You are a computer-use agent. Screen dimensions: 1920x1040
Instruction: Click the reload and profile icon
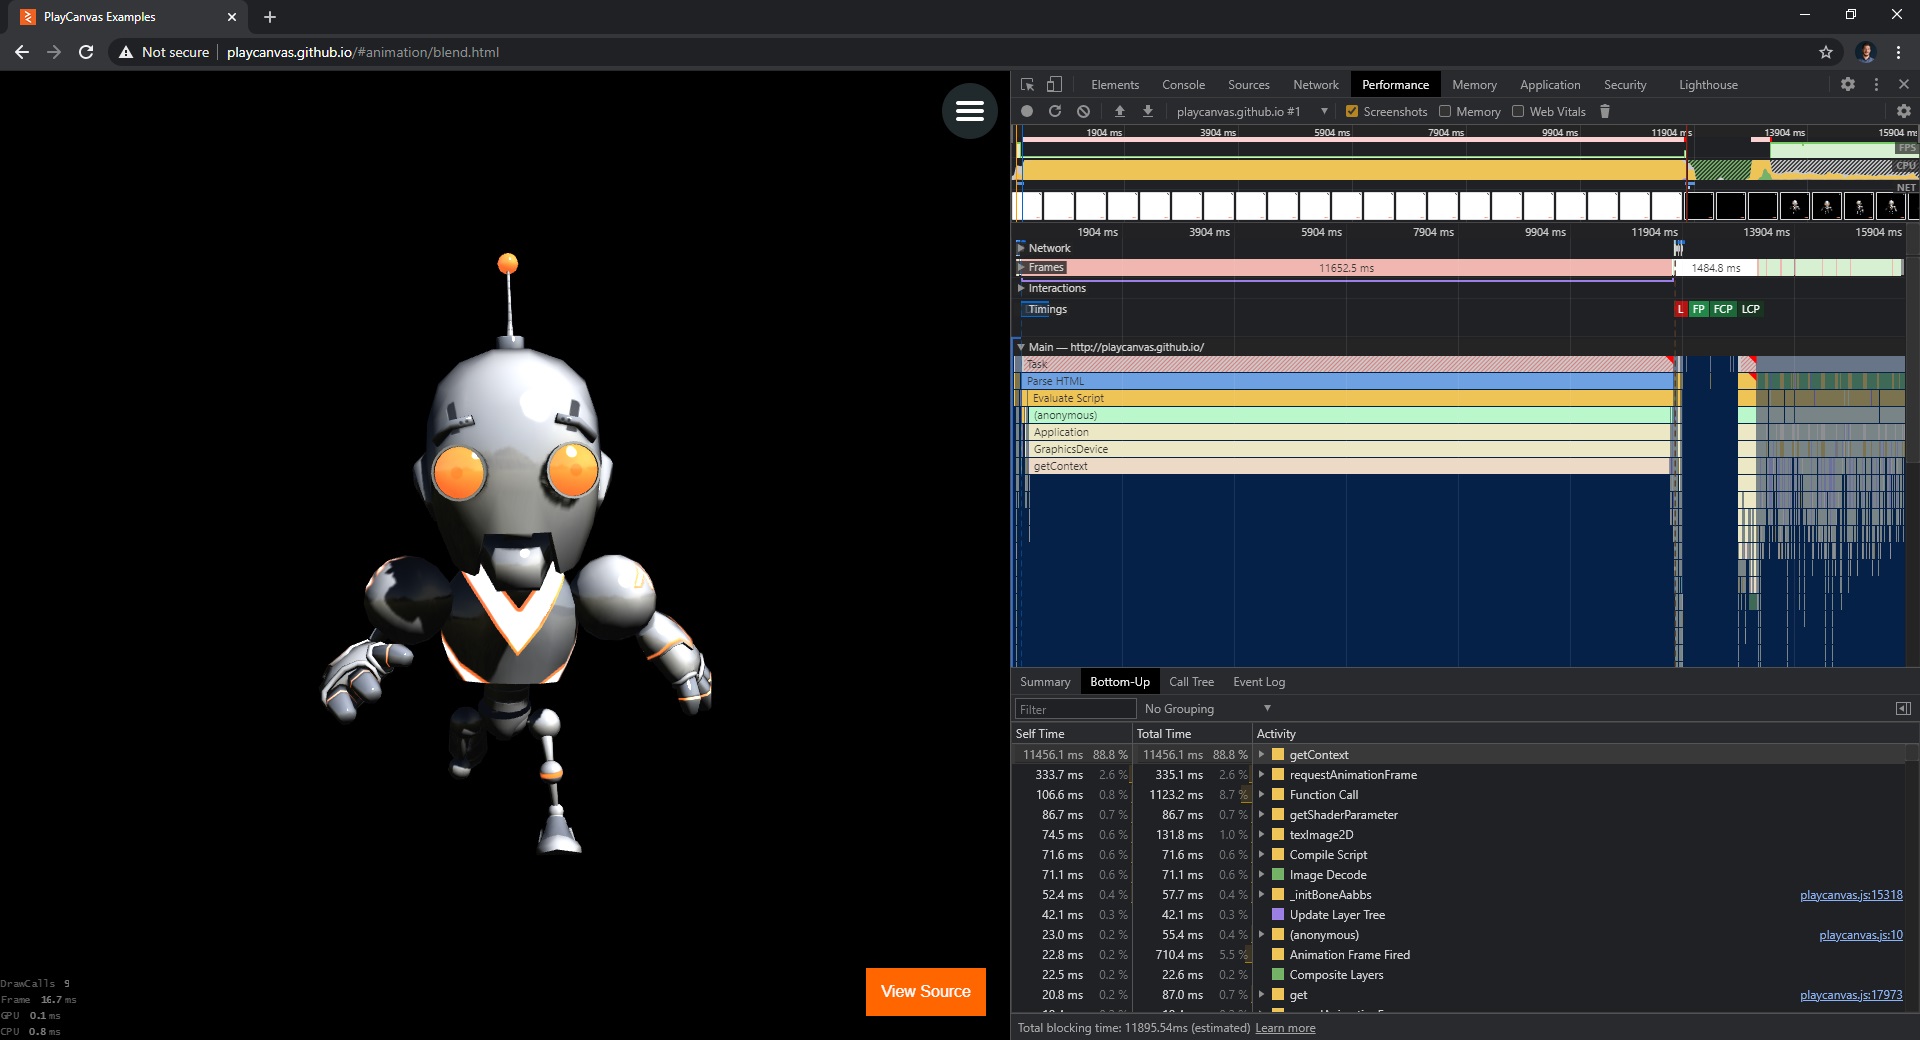click(x=1055, y=111)
